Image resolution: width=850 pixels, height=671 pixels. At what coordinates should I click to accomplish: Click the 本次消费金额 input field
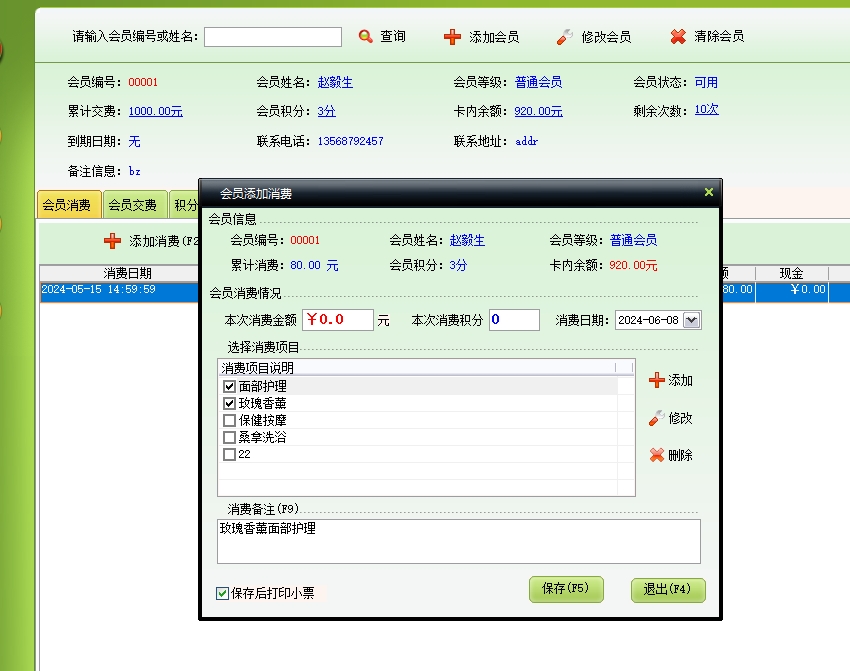point(337,320)
